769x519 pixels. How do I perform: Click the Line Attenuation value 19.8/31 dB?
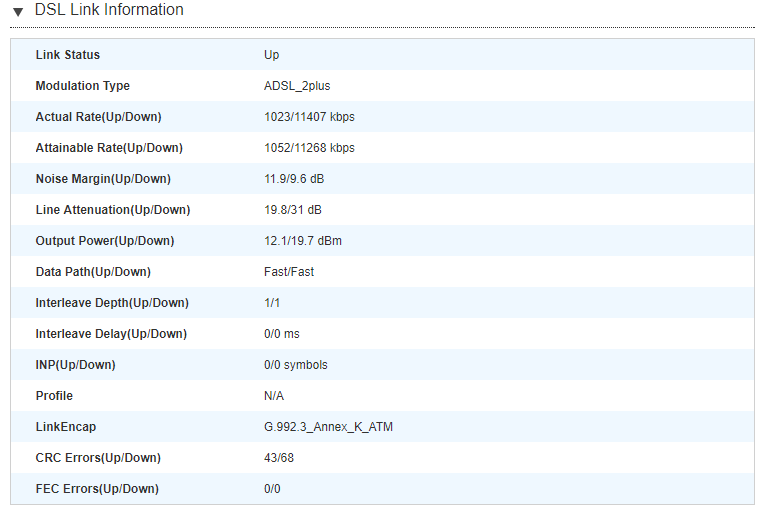click(293, 210)
